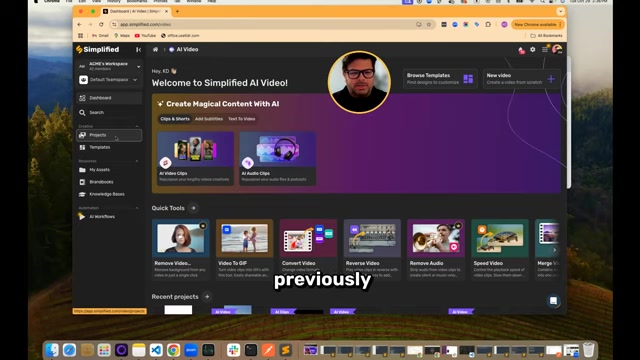Click the New video button
The width and height of the screenshot is (640, 360).
coord(521,79)
